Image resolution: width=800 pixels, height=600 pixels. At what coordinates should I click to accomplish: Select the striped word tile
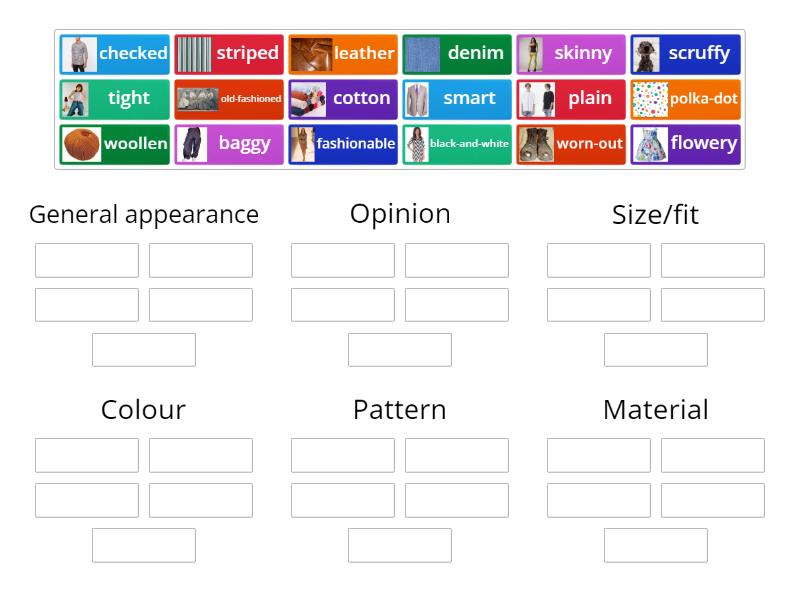pos(228,53)
